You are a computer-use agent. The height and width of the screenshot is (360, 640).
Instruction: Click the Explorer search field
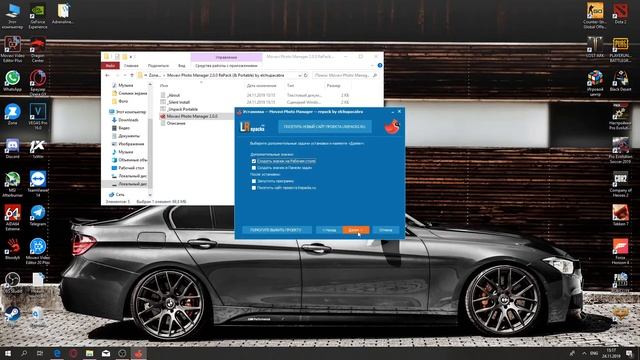tap(345, 76)
